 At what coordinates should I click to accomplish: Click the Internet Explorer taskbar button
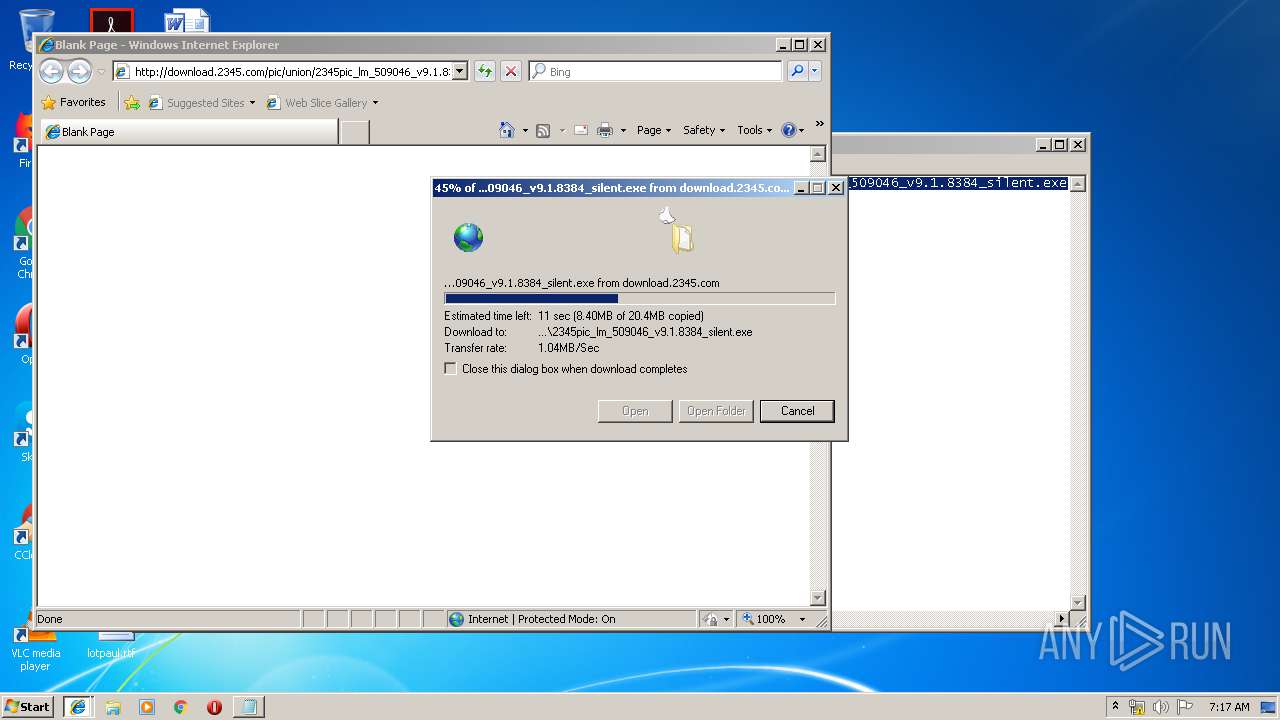click(x=78, y=707)
